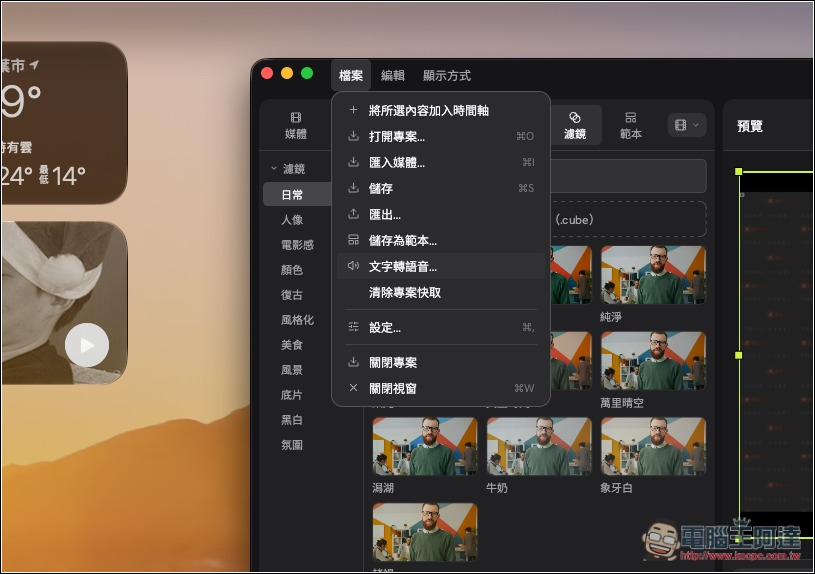Switch to the 濾鏡 tab
This screenshot has height=574, width=815.
coord(575,125)
